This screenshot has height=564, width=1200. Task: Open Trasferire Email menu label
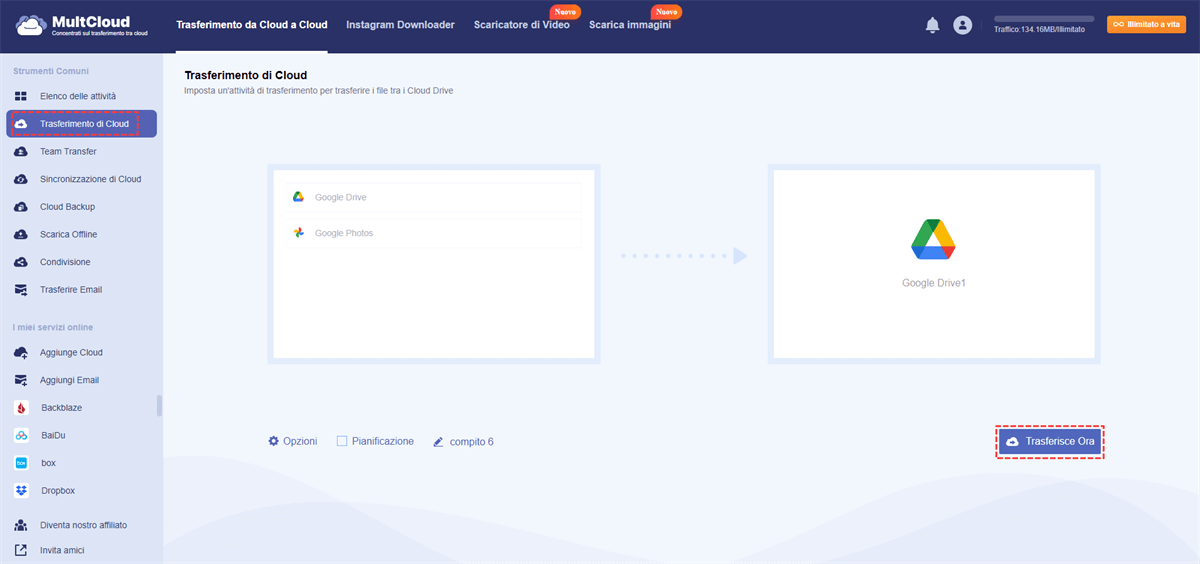pyautogui.click(x=71, y=290)
